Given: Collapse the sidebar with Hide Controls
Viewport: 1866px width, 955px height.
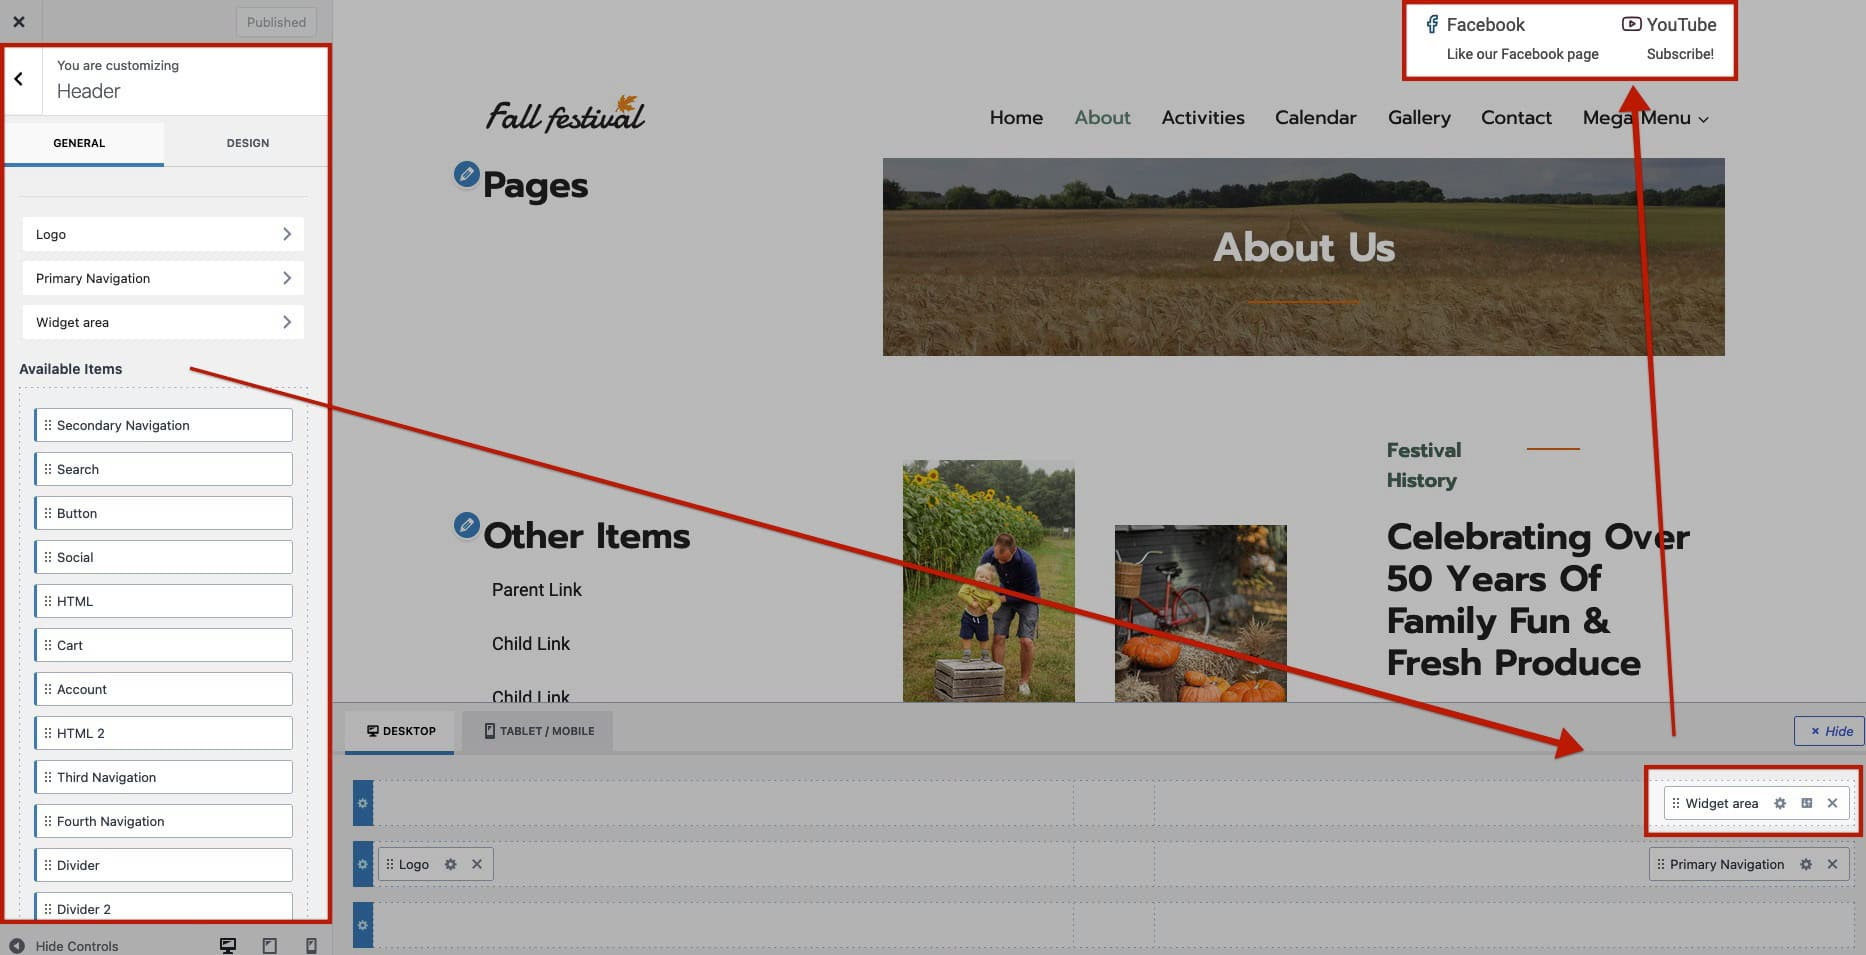Looking at the screenshot, I should [64, 946].
